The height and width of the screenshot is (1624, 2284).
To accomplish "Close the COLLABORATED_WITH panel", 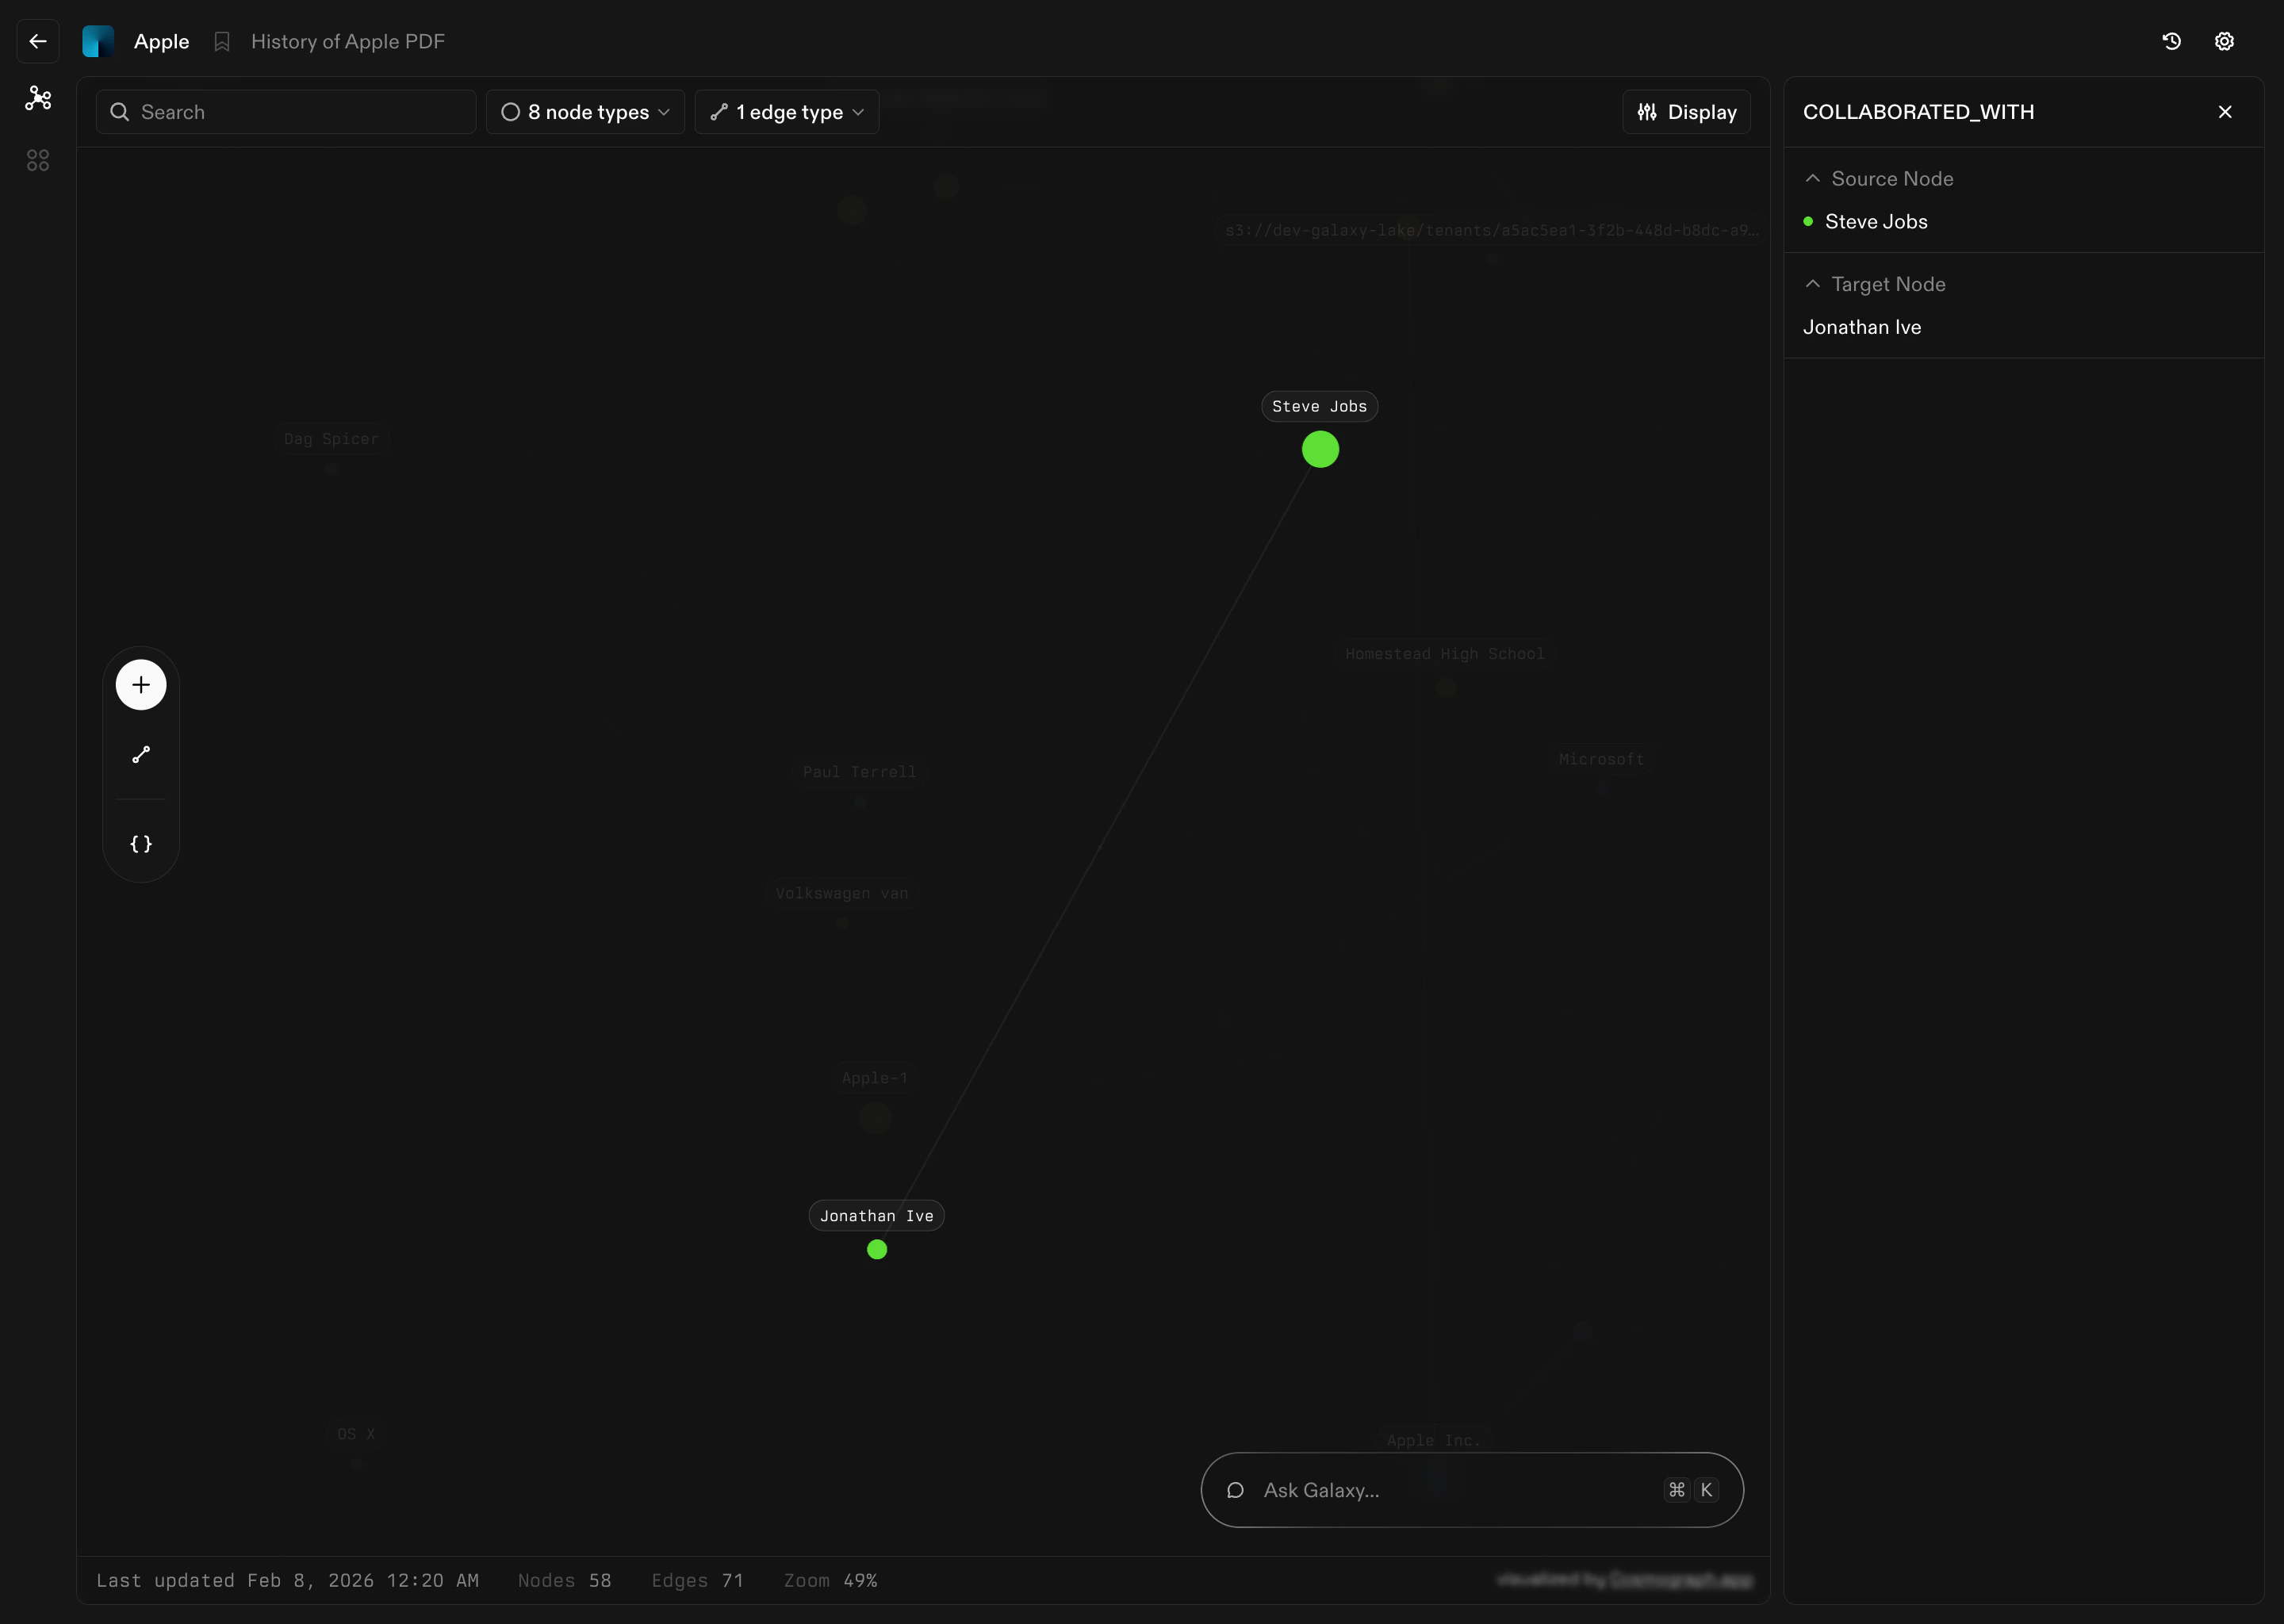I will [2225, 112].
